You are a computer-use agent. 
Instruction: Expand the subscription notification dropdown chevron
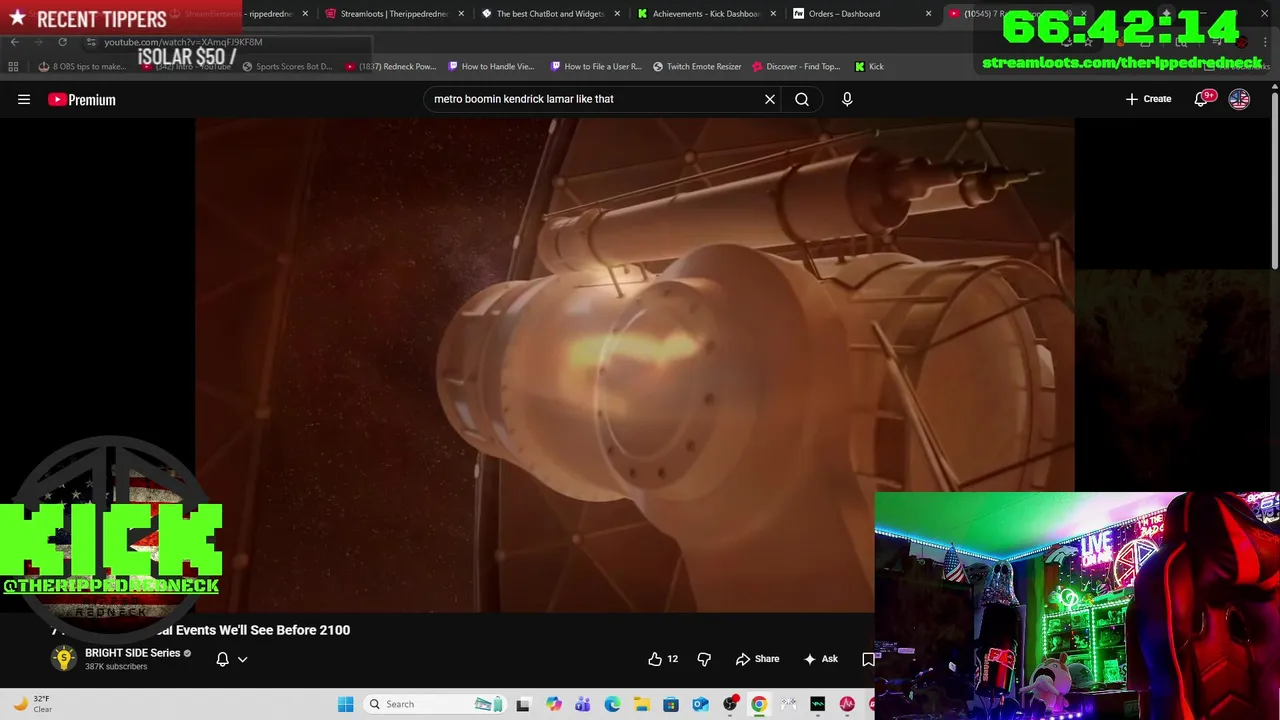pos(242,659)
